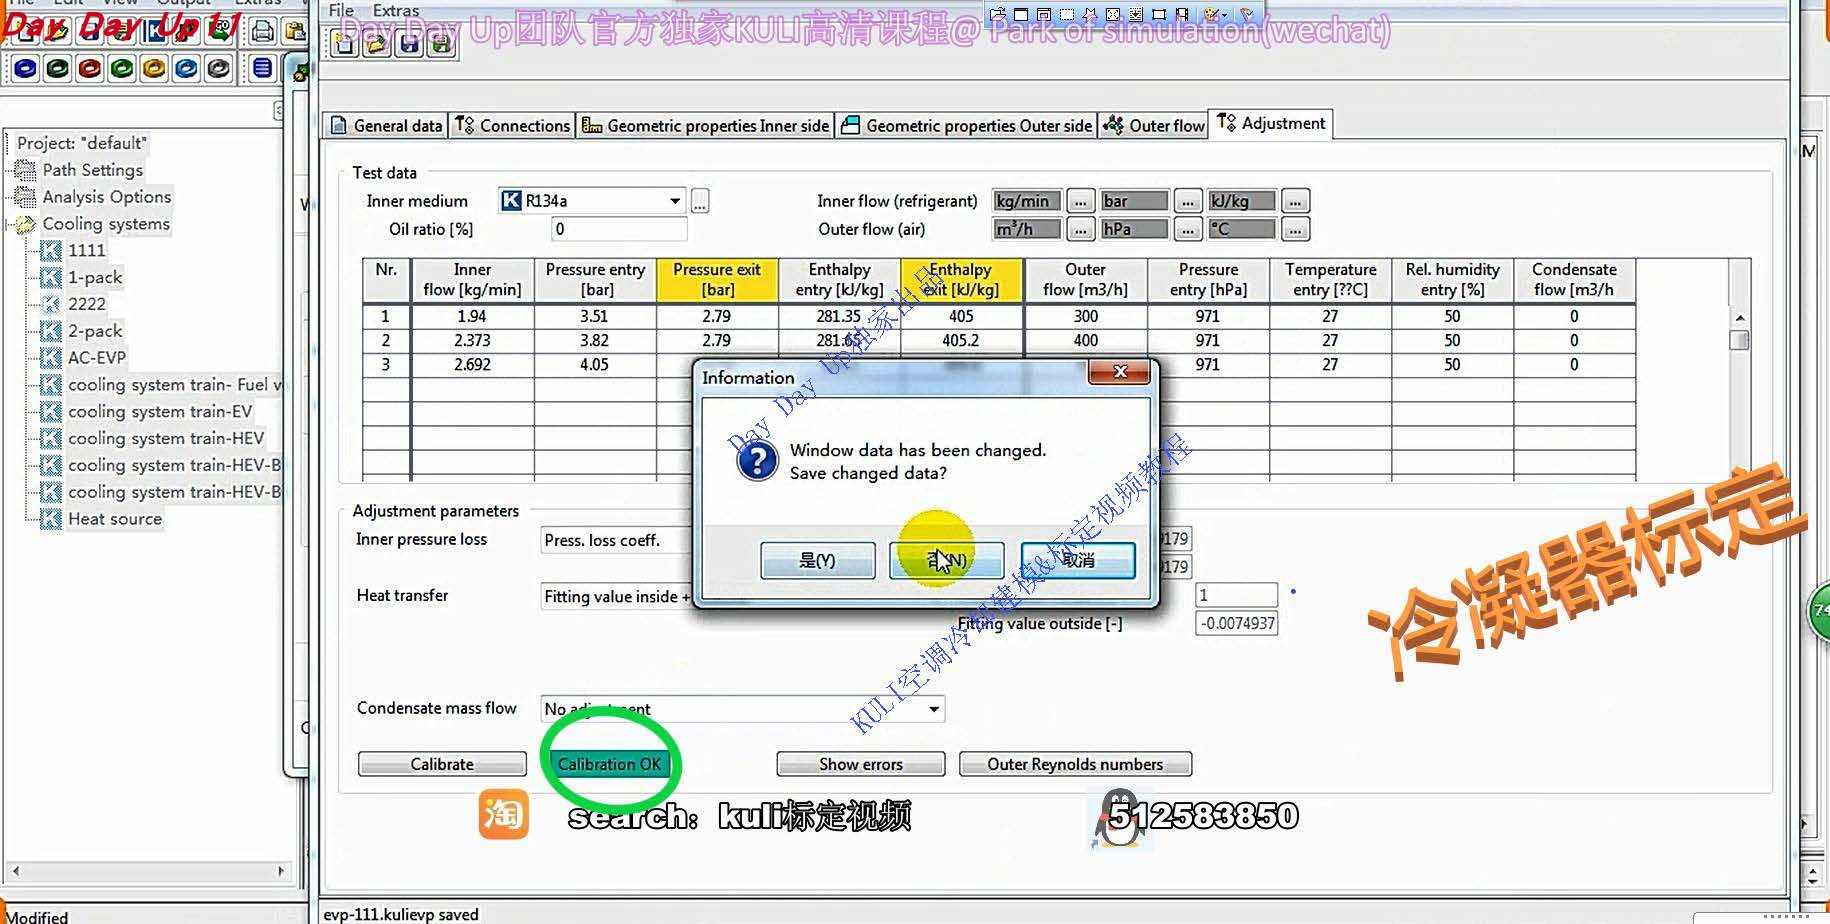Click ellipsis button next to kg/min unit

pos(1080,201)
